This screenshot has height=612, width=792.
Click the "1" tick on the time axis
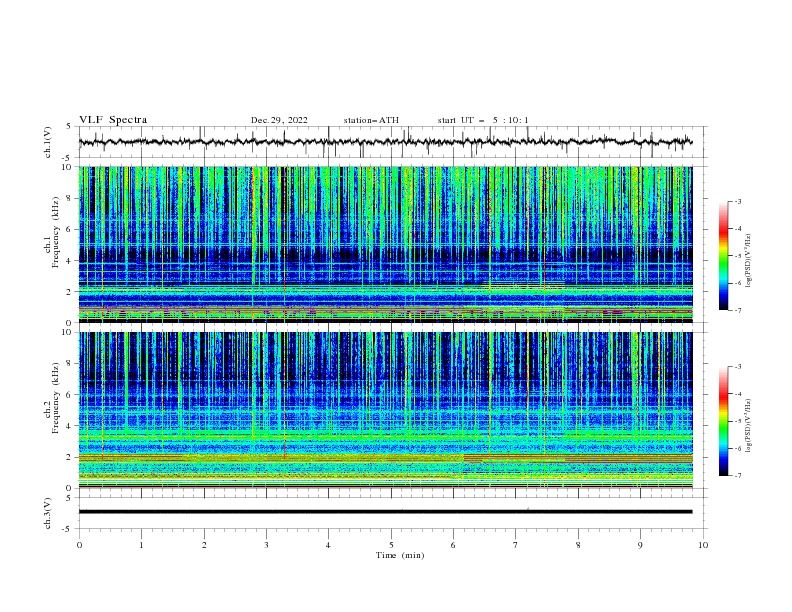click(141, 545)
